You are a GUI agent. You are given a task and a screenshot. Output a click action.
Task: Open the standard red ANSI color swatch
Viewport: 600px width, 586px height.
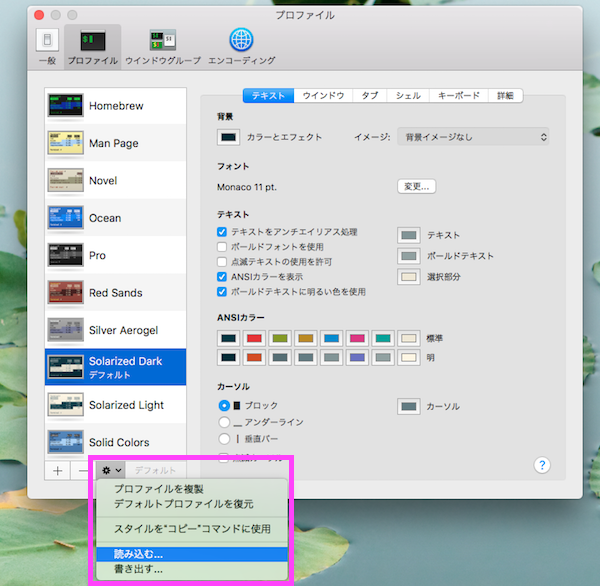[x=254, y=338]
